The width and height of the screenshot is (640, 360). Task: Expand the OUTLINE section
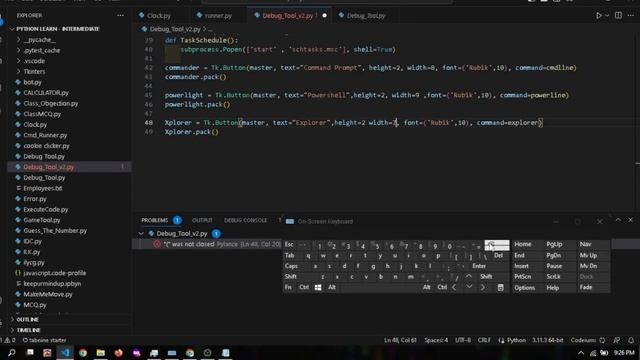coord(27,320)
